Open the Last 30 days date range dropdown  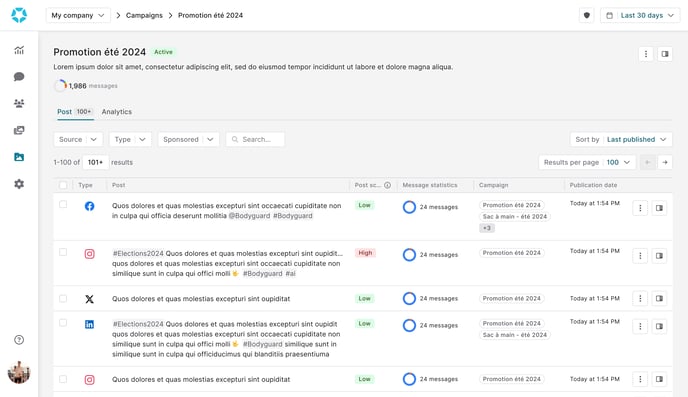point(640,15)
